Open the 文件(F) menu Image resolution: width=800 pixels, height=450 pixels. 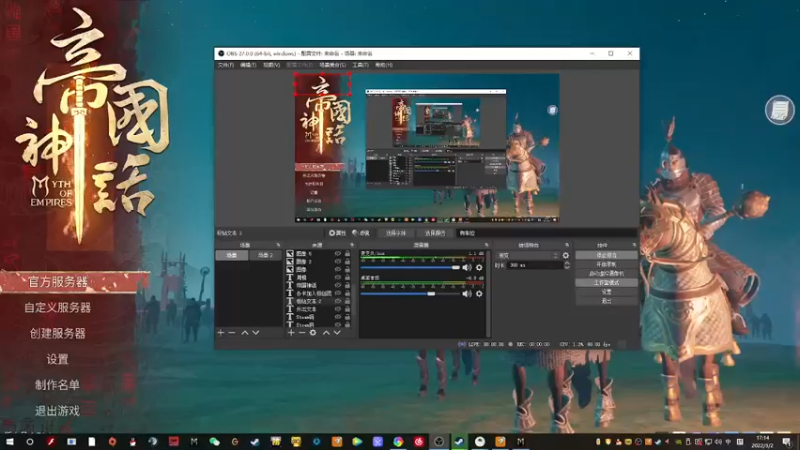point(226,65)
